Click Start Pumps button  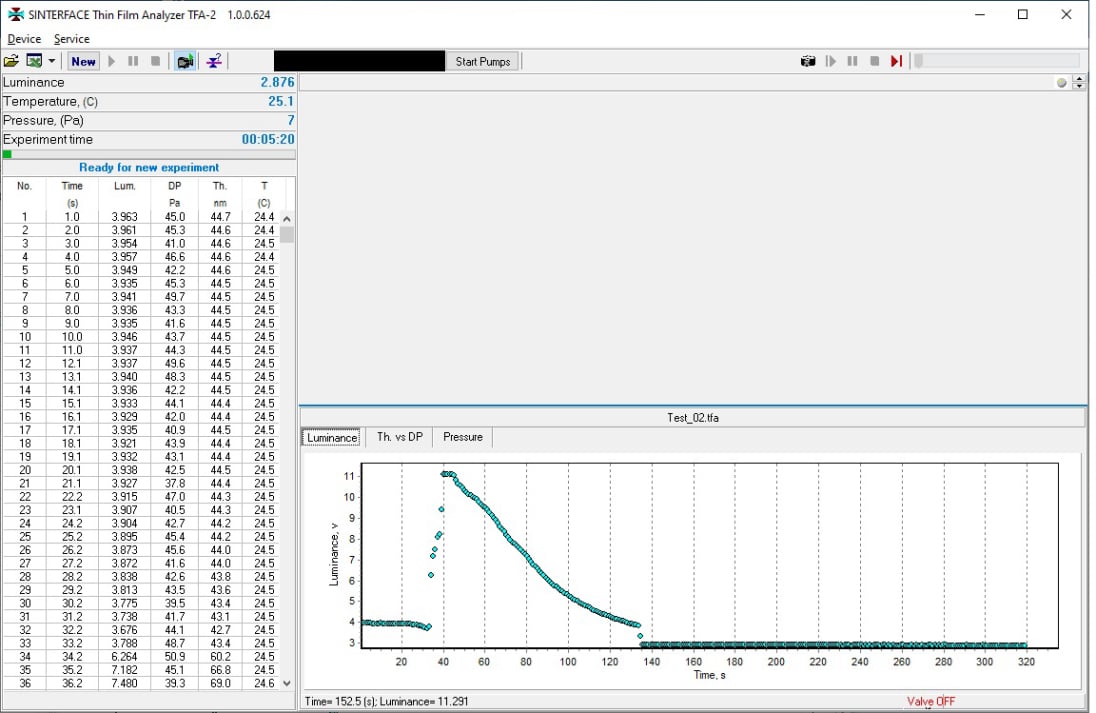click(x=482, y=62)
